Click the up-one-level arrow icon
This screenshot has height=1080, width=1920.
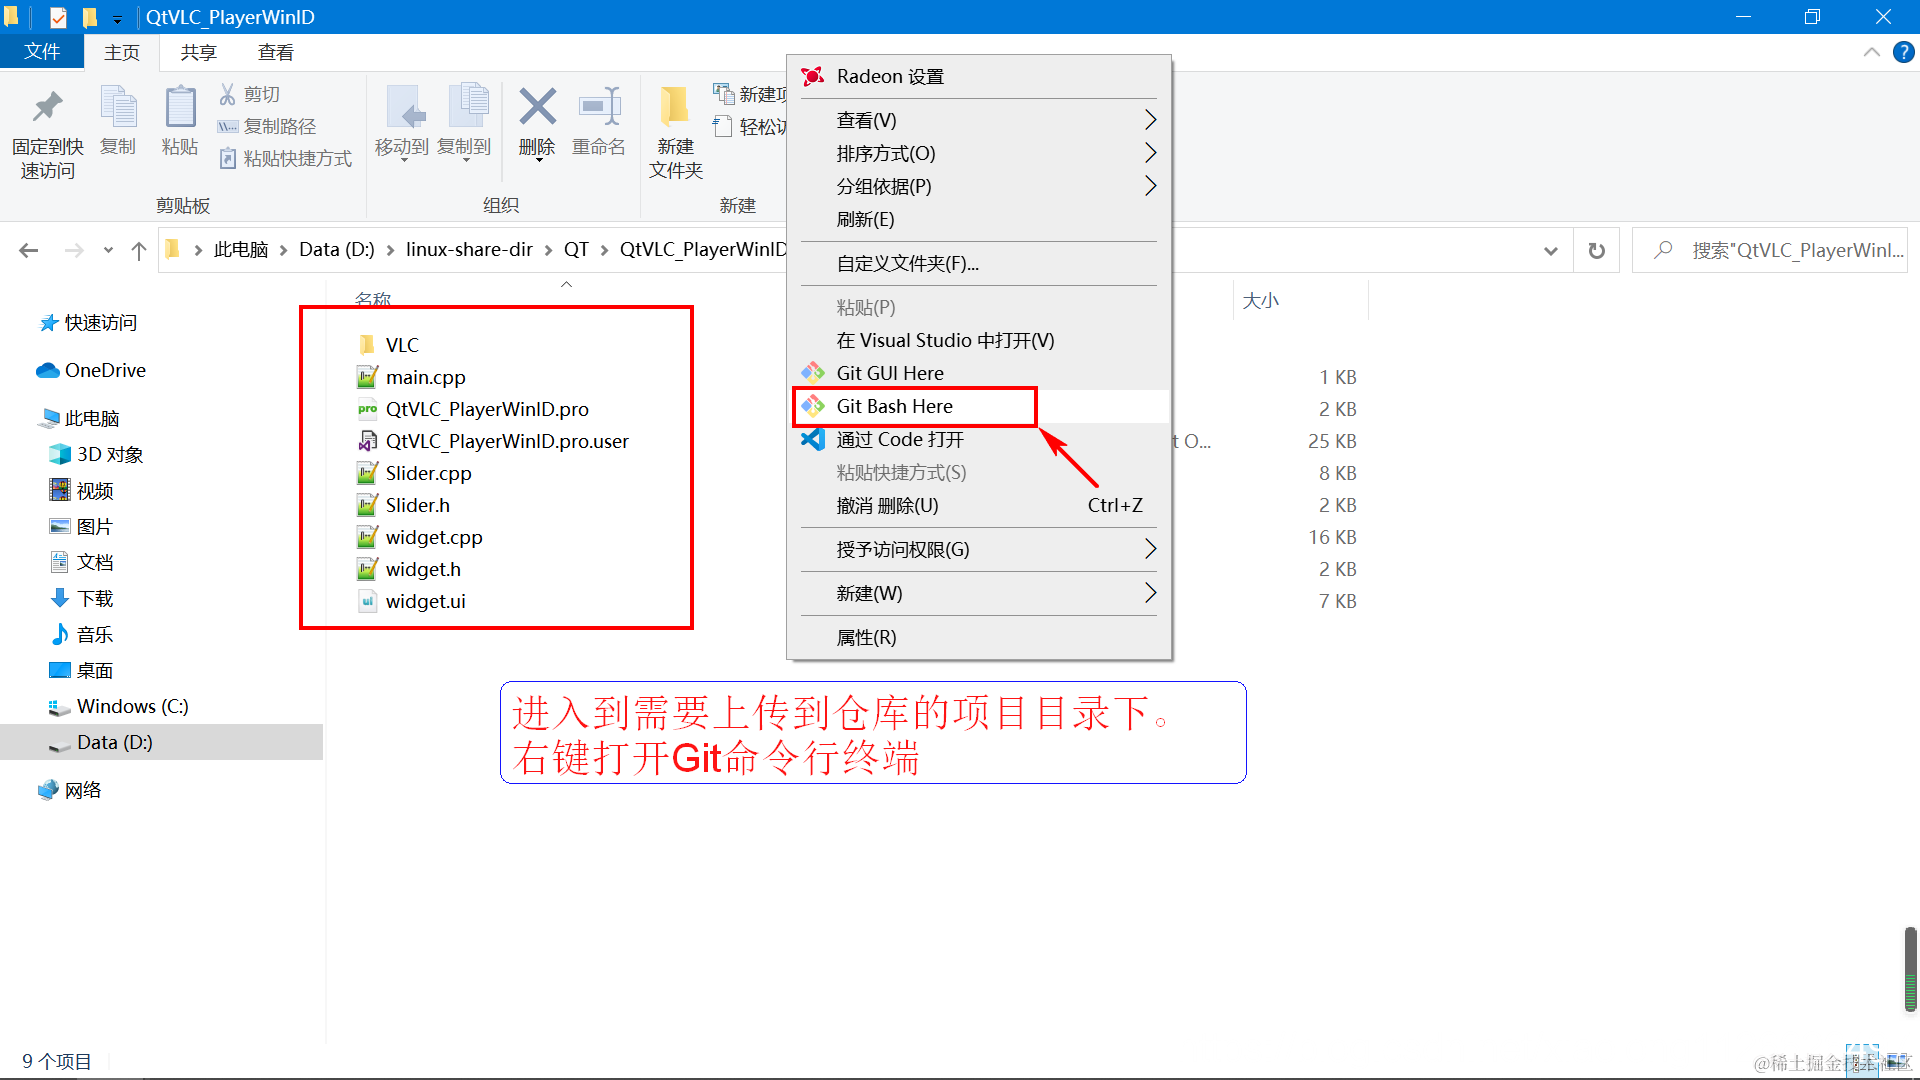click(x=138, y=250)
